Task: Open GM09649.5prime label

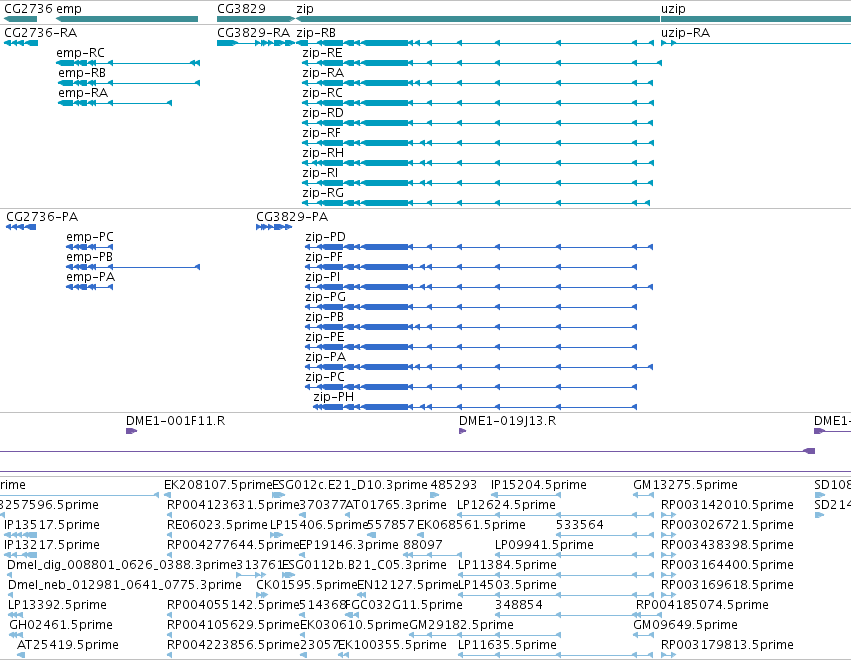Action: click(x=685, y=625)
